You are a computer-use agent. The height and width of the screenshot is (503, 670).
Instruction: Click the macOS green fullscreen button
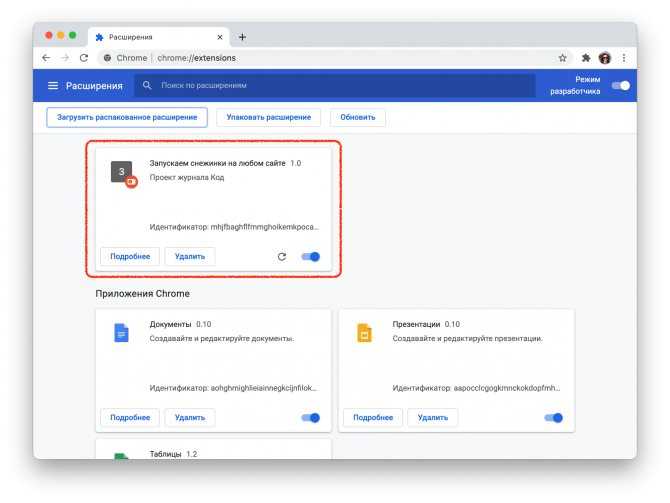(x=73, y=35)
